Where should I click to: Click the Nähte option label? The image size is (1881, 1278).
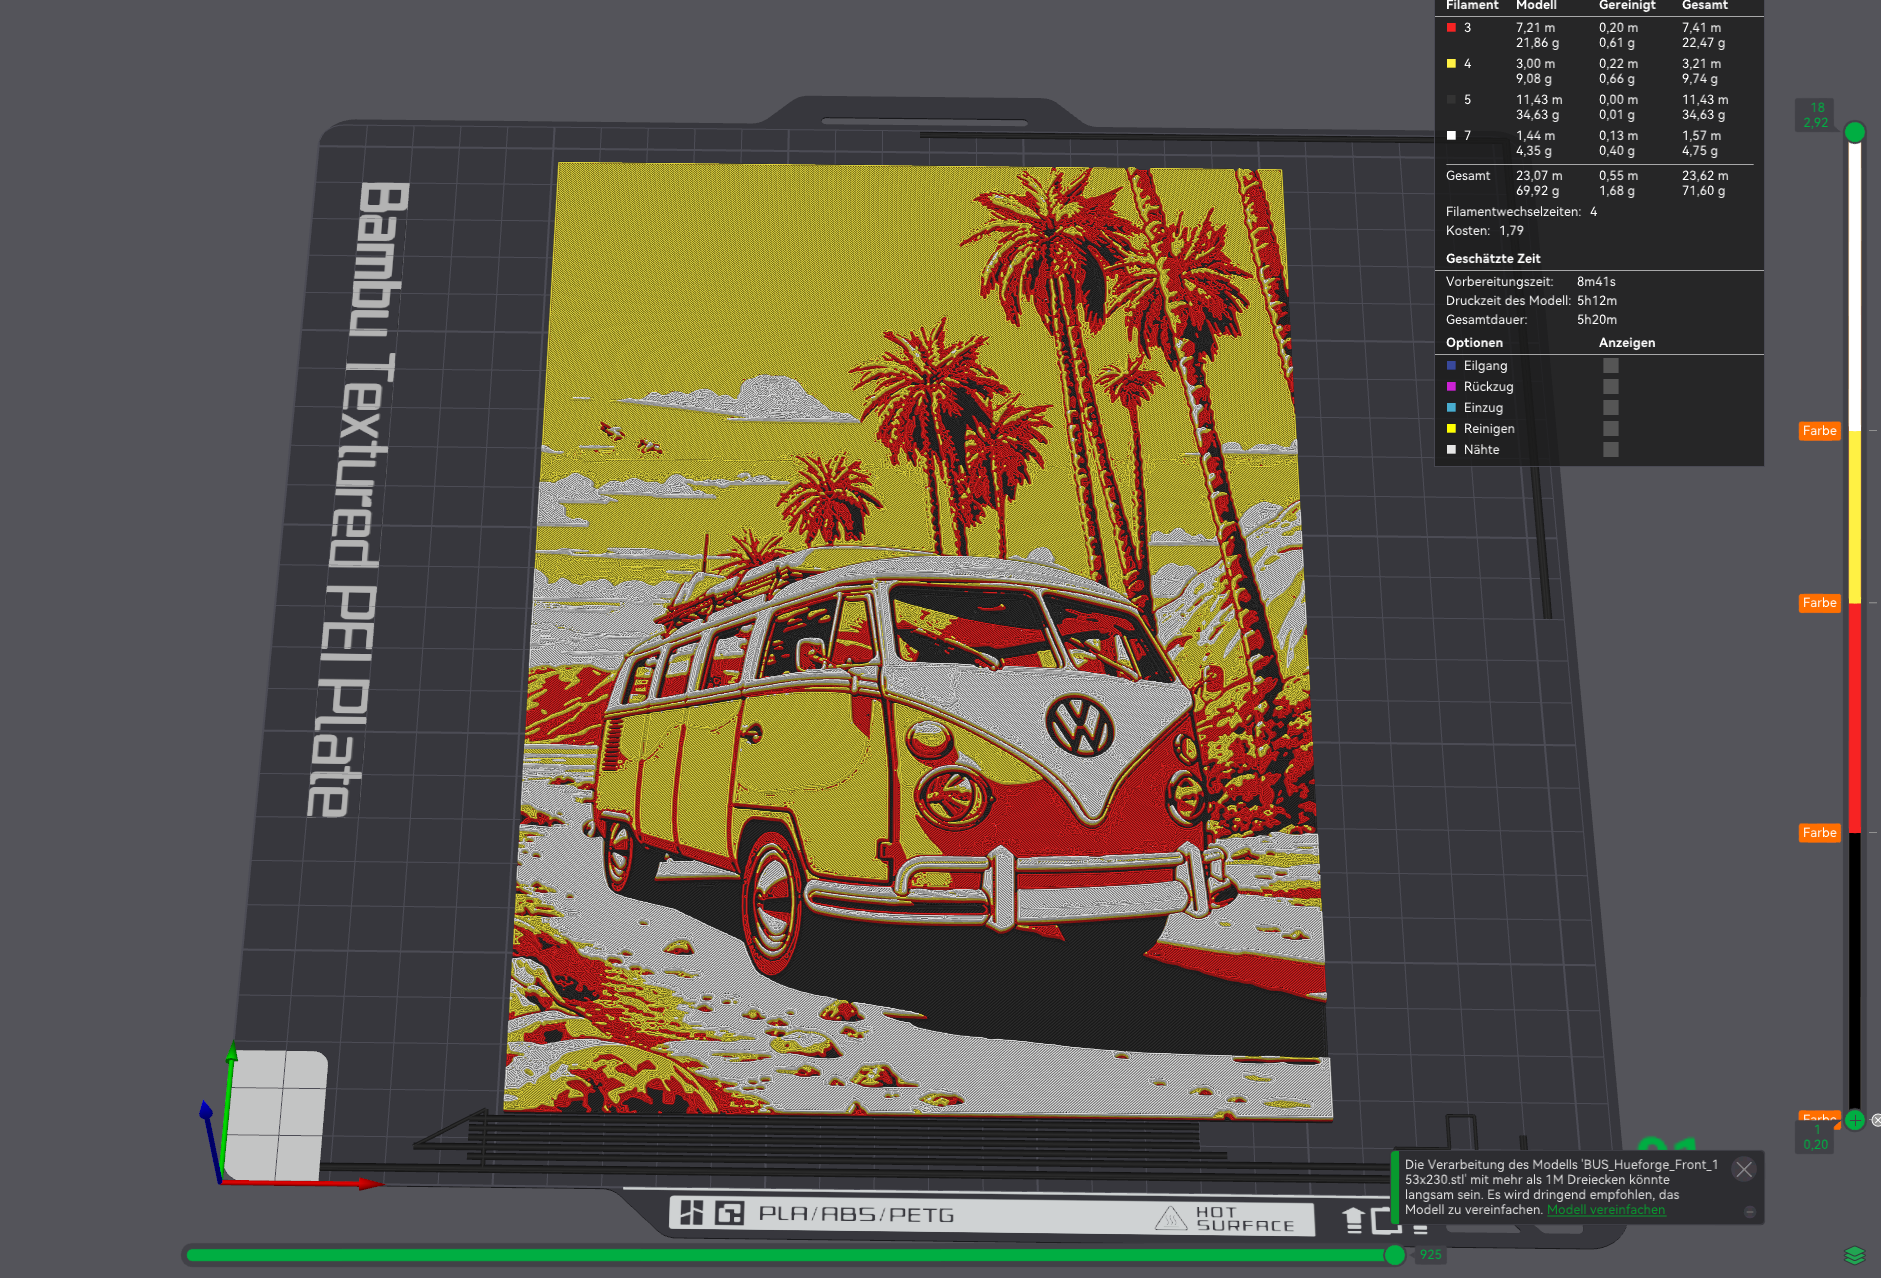[x=1481, y=450]
